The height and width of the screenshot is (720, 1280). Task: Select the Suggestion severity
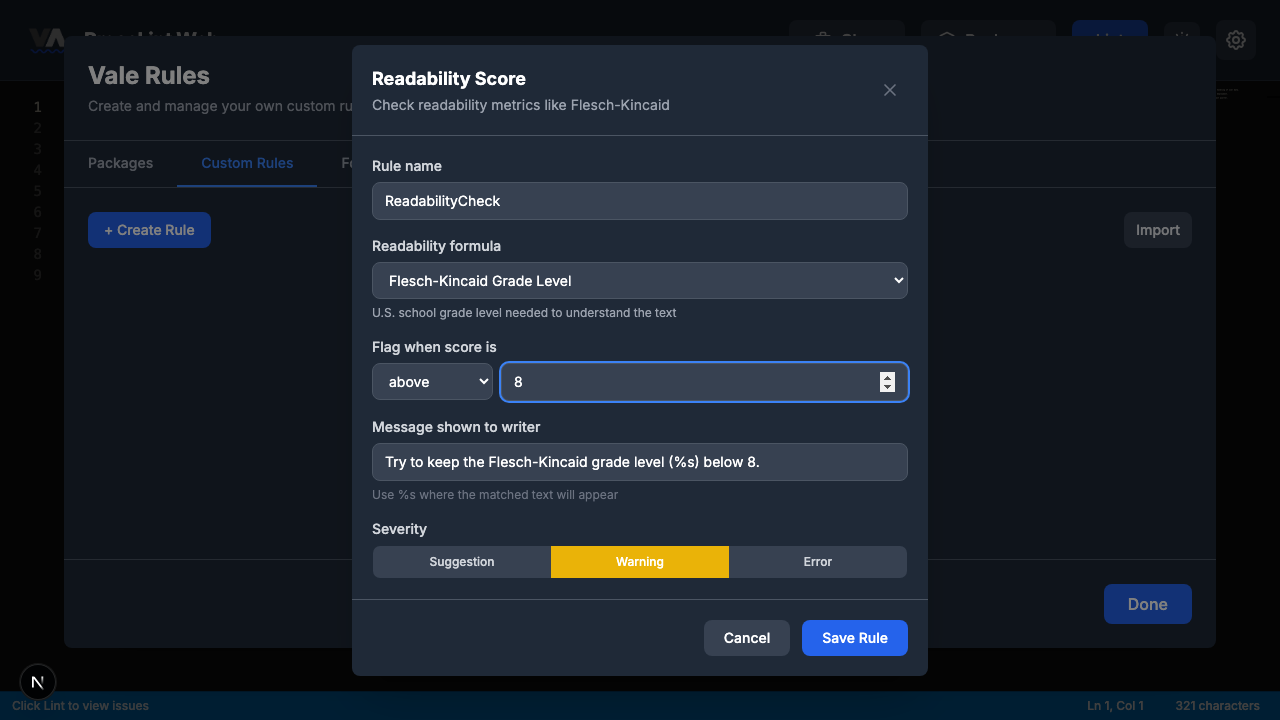tap(461, 561)
